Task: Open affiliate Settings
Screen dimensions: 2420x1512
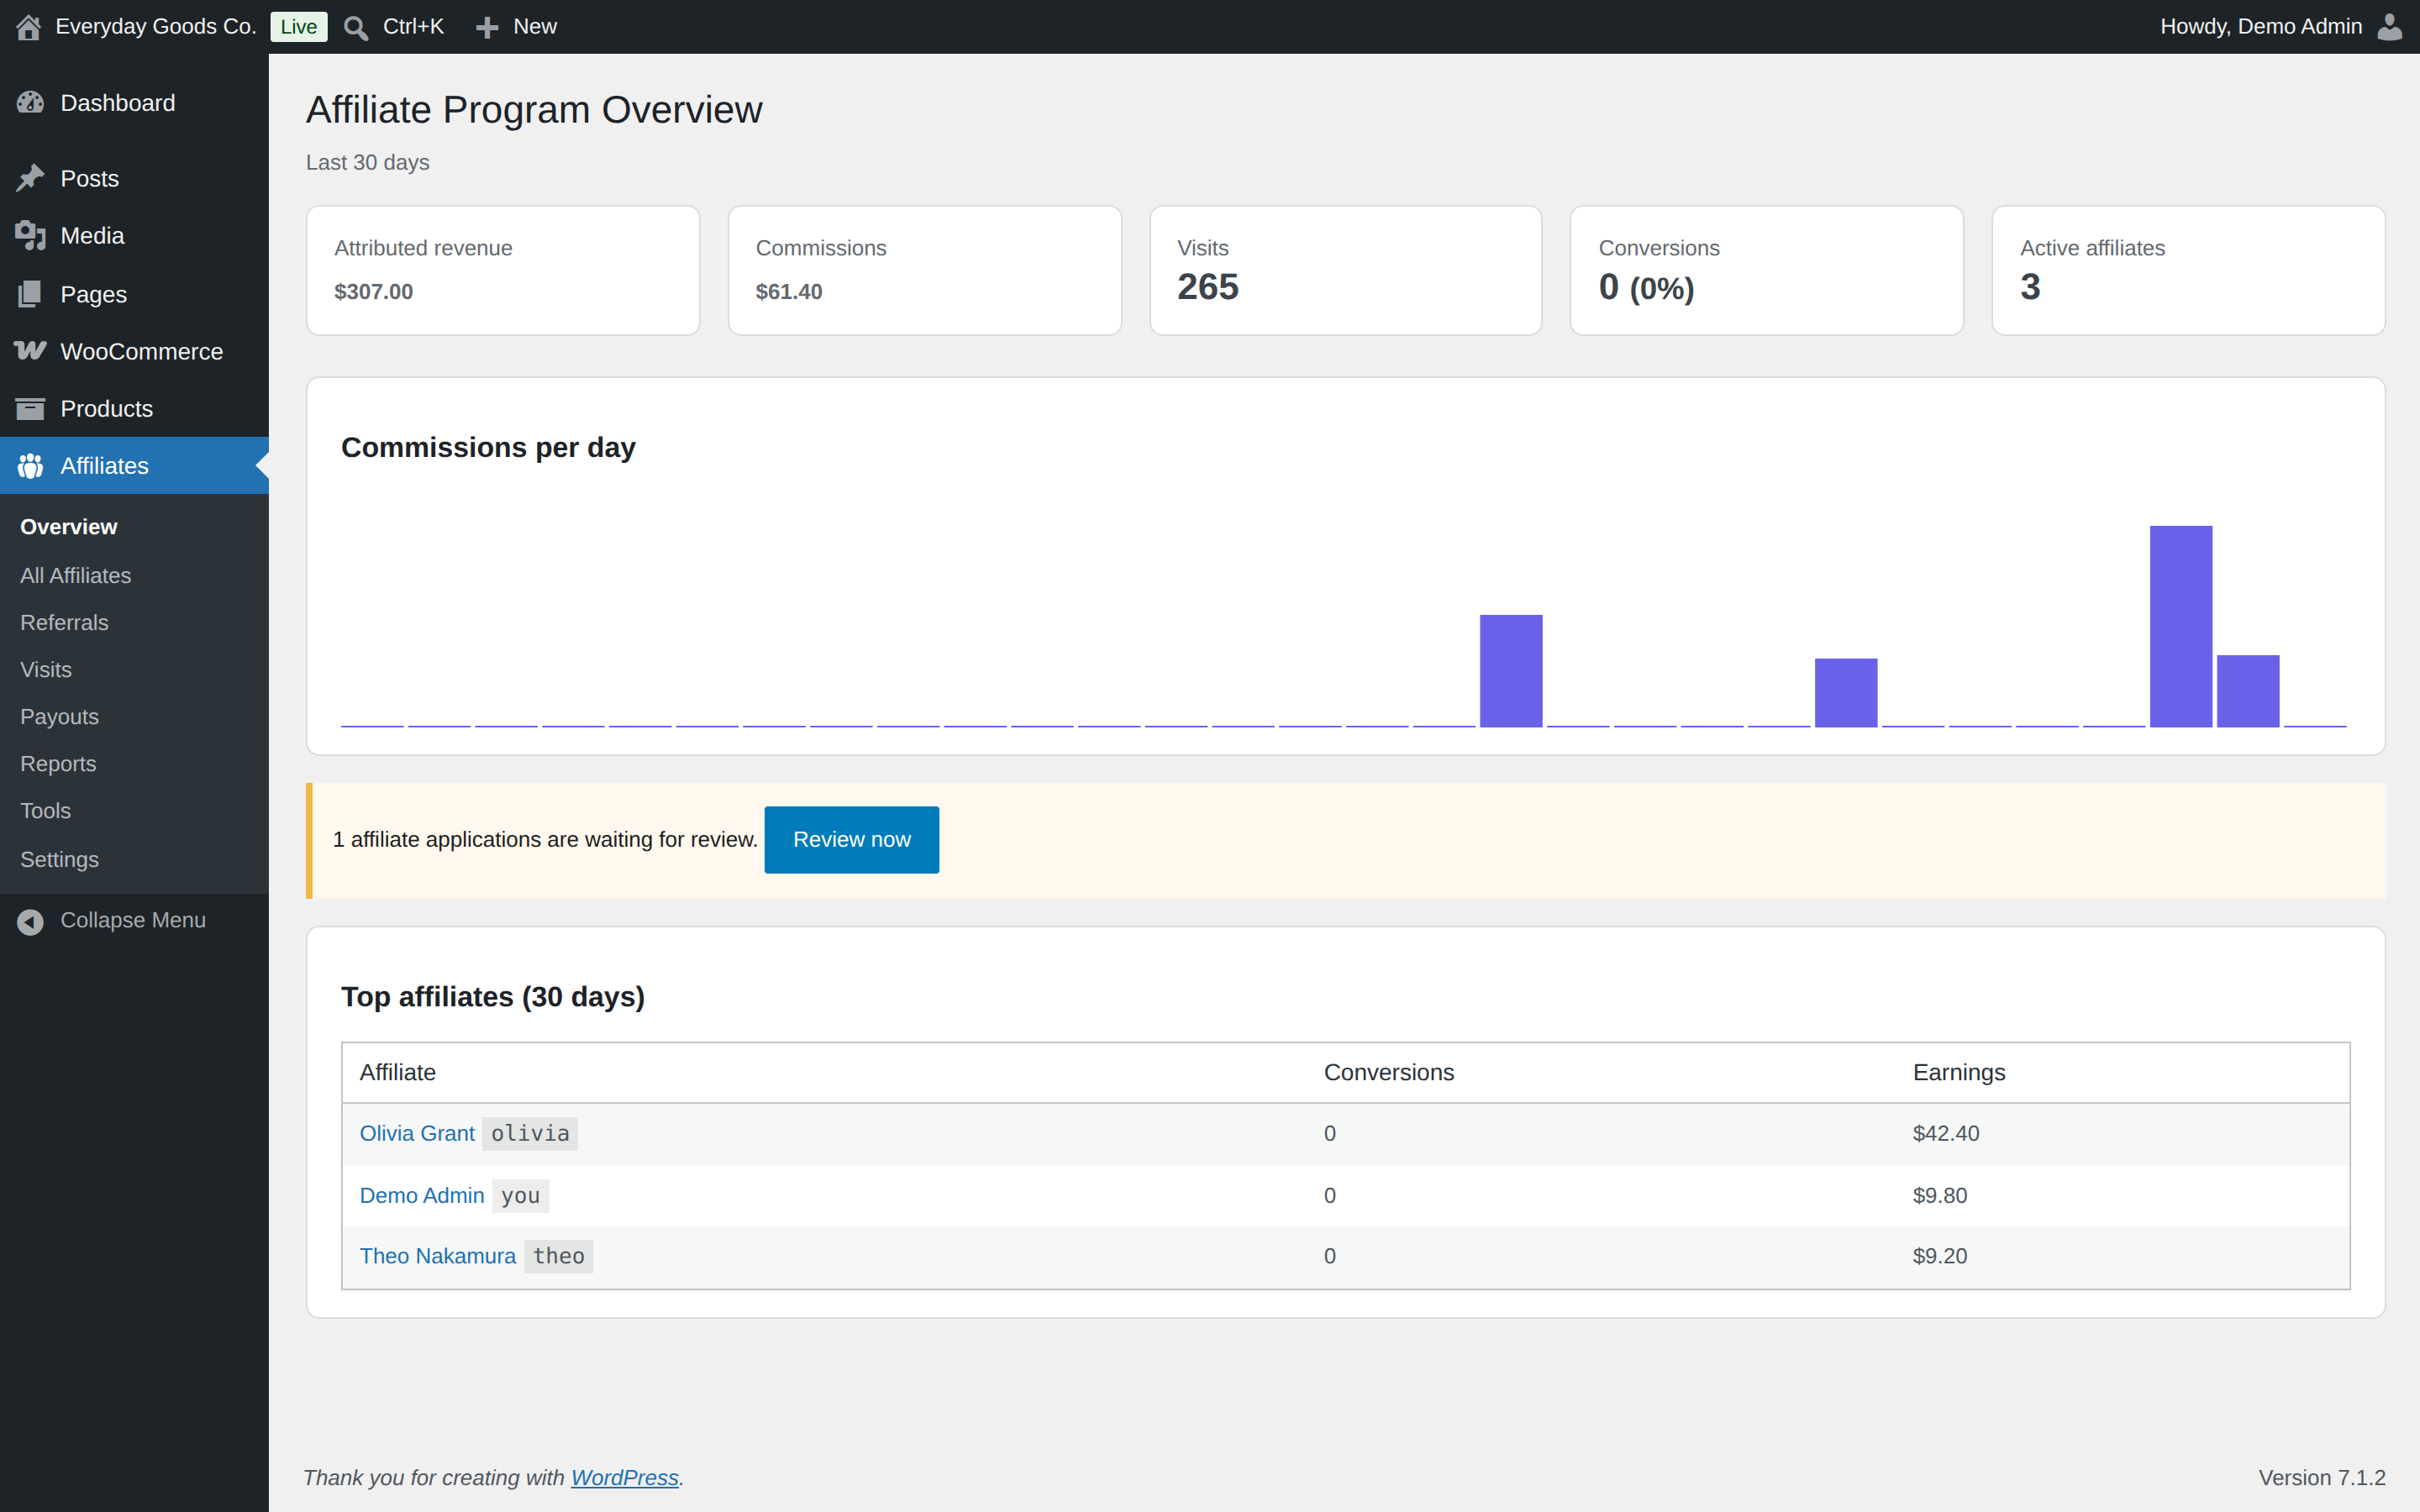Action: (x=59, y=859)
